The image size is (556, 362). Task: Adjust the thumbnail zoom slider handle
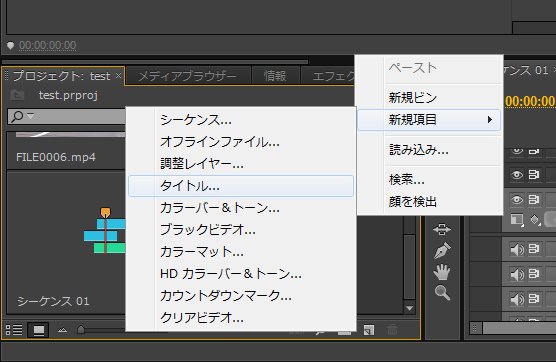[81, 330]
